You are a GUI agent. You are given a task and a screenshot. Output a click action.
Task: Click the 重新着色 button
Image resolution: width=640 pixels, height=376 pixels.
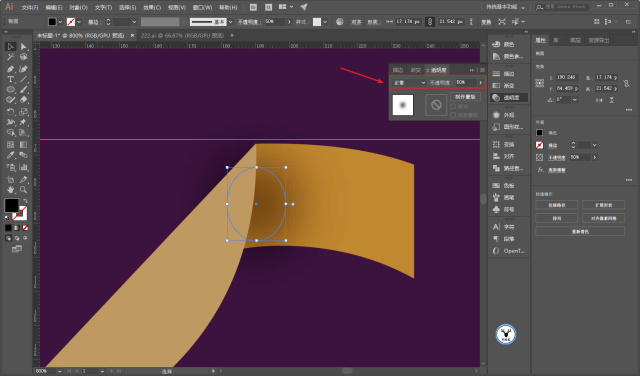580,231
